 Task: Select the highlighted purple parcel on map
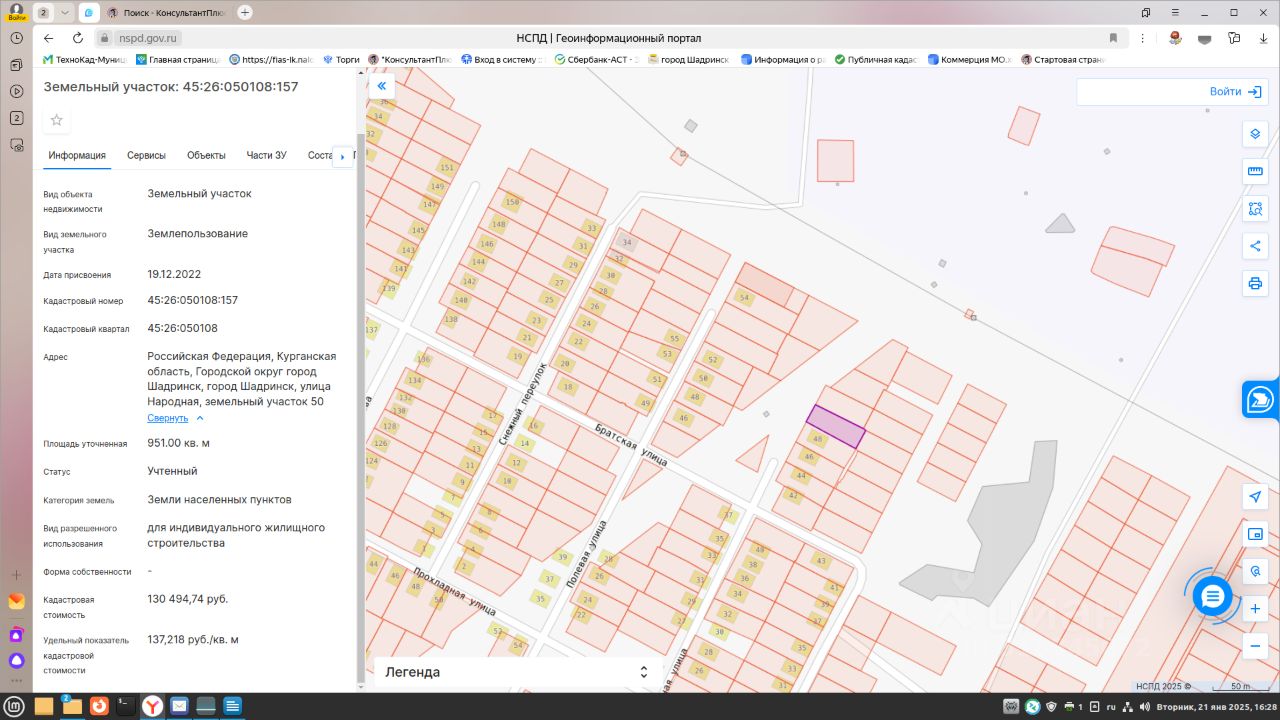(836, 426)
